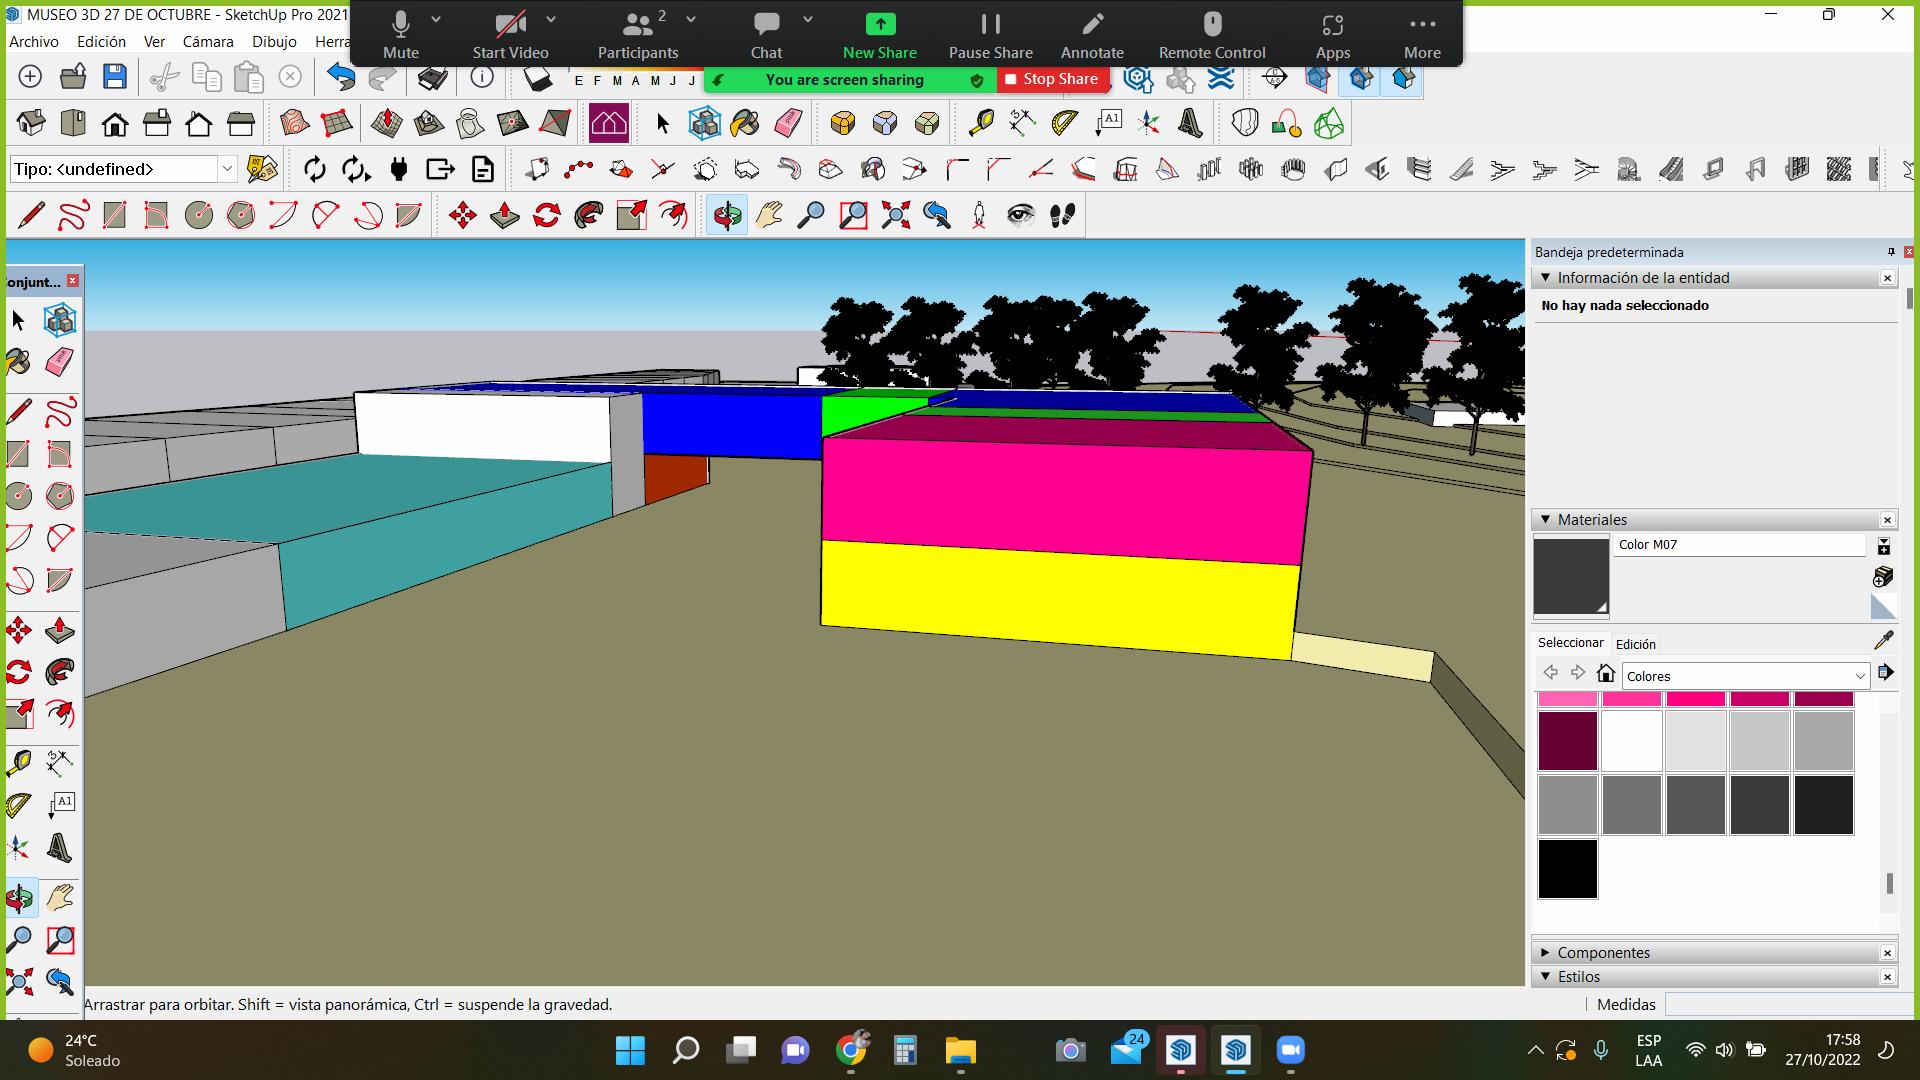Open the Colores materials library dropdown

point(1745,676)
